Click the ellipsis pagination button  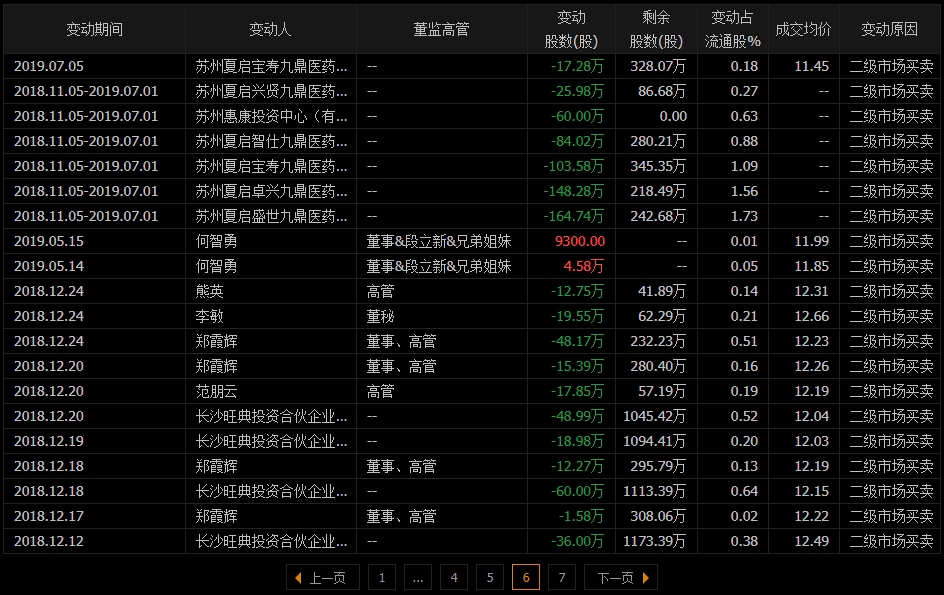coord(418,578)
